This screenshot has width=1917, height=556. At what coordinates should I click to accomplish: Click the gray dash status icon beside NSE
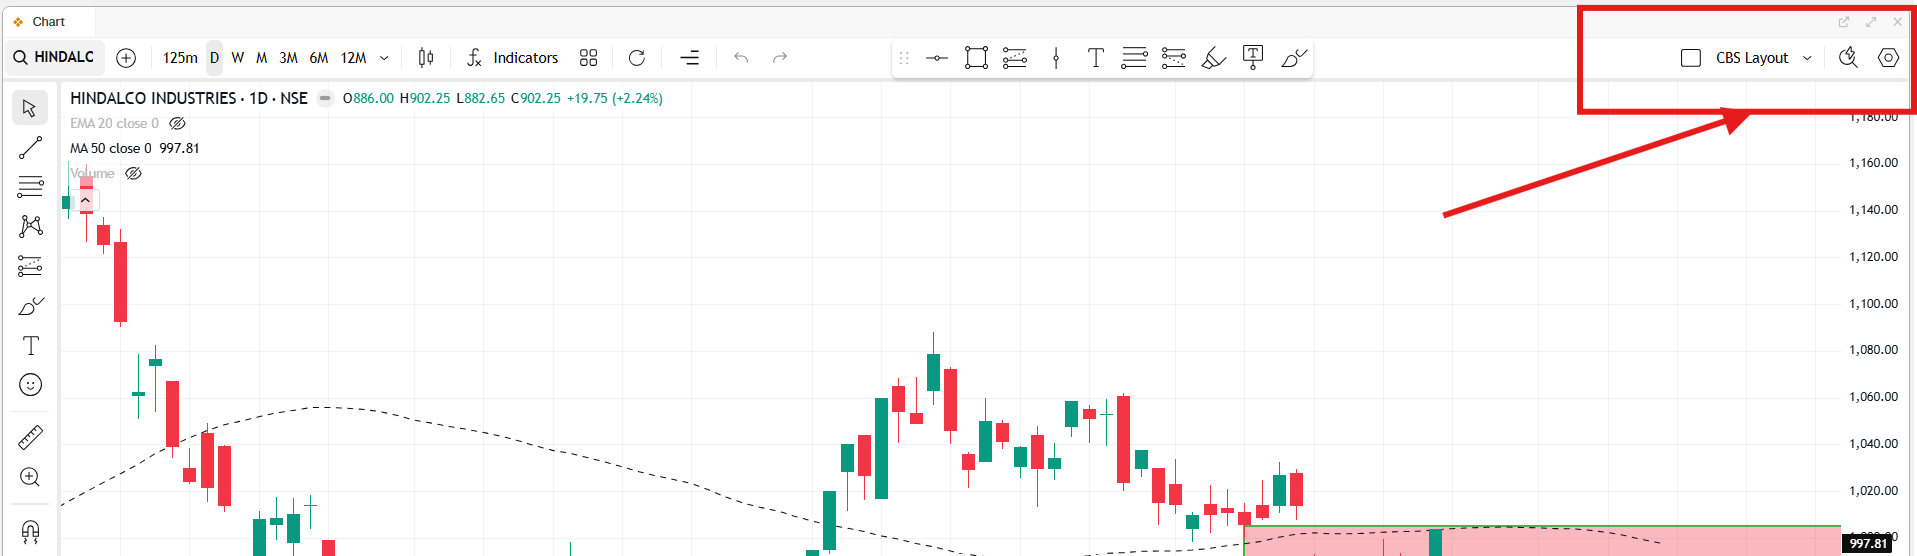tap(325, 98)
